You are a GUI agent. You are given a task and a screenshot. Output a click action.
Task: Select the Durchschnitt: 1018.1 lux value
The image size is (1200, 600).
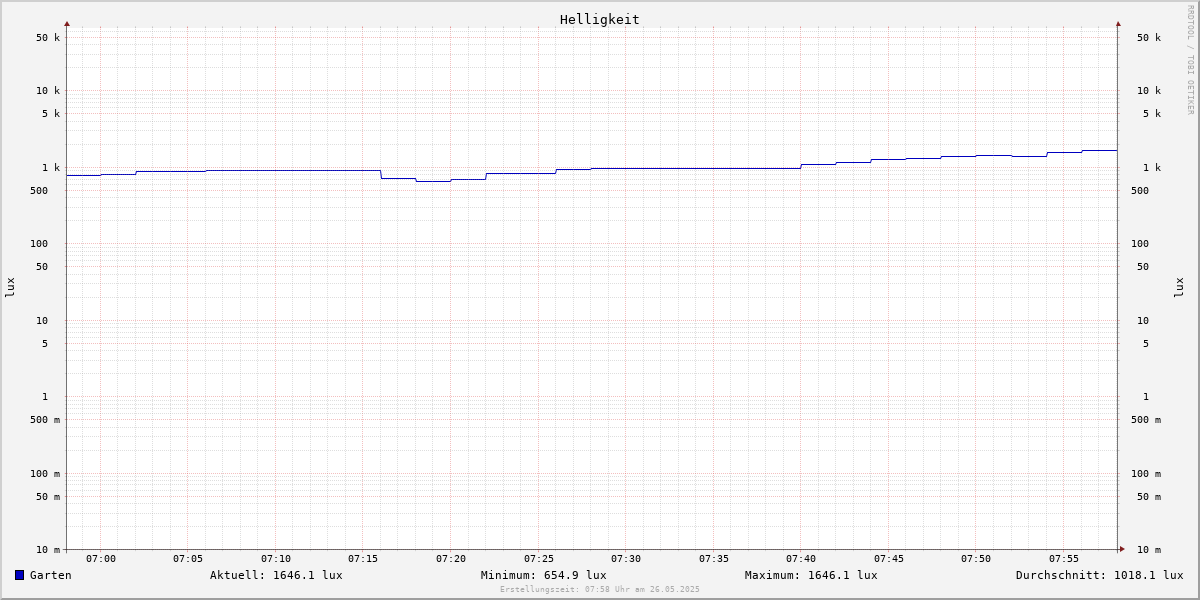(x=1100, y=575)
